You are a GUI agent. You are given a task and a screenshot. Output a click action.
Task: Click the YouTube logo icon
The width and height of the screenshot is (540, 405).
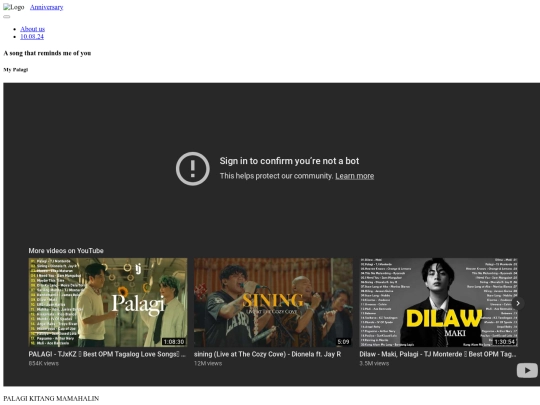click(527, 371)
